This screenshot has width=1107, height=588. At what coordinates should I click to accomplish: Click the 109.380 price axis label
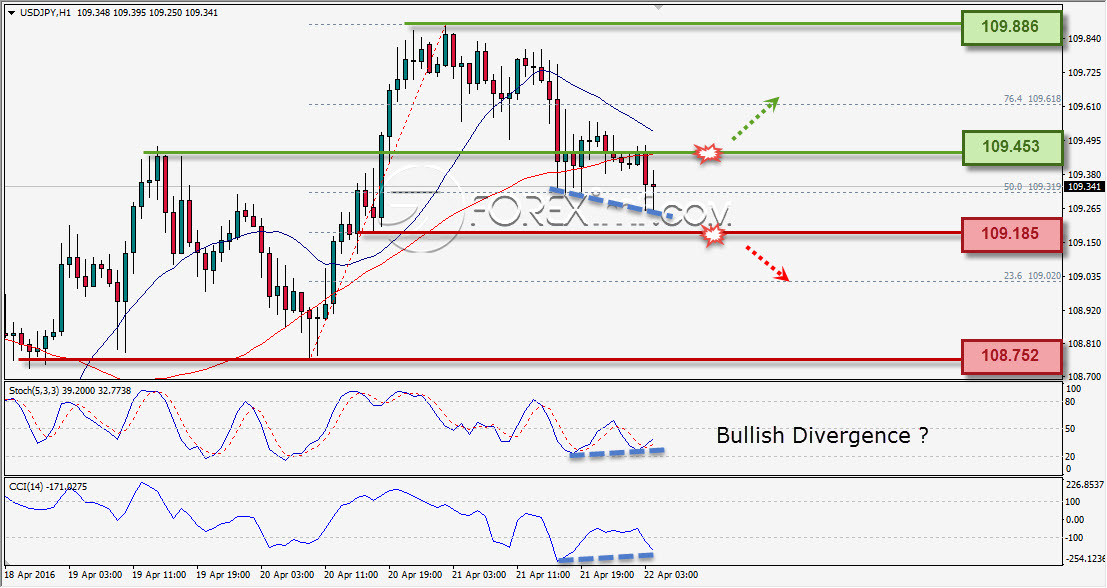point(1084,174)
